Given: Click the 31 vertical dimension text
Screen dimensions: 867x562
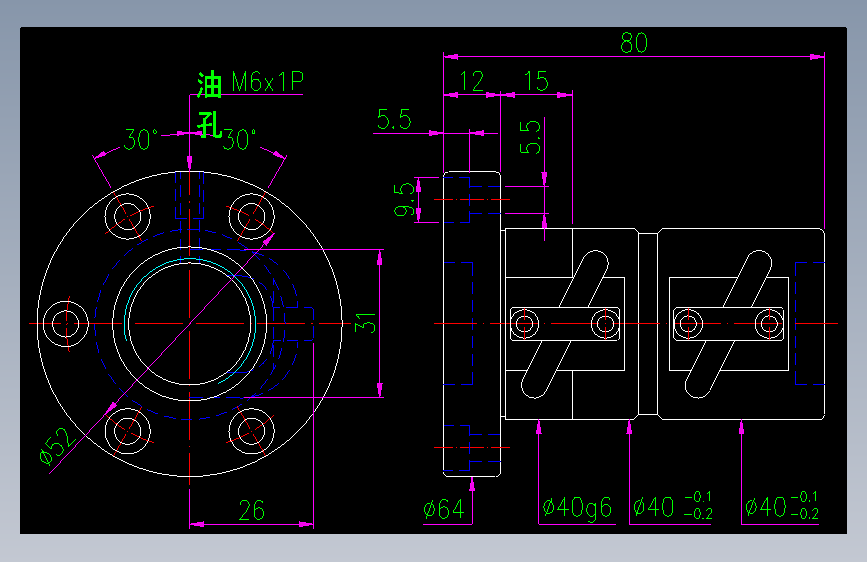Looking at the screenshot, I should point(365,322).
